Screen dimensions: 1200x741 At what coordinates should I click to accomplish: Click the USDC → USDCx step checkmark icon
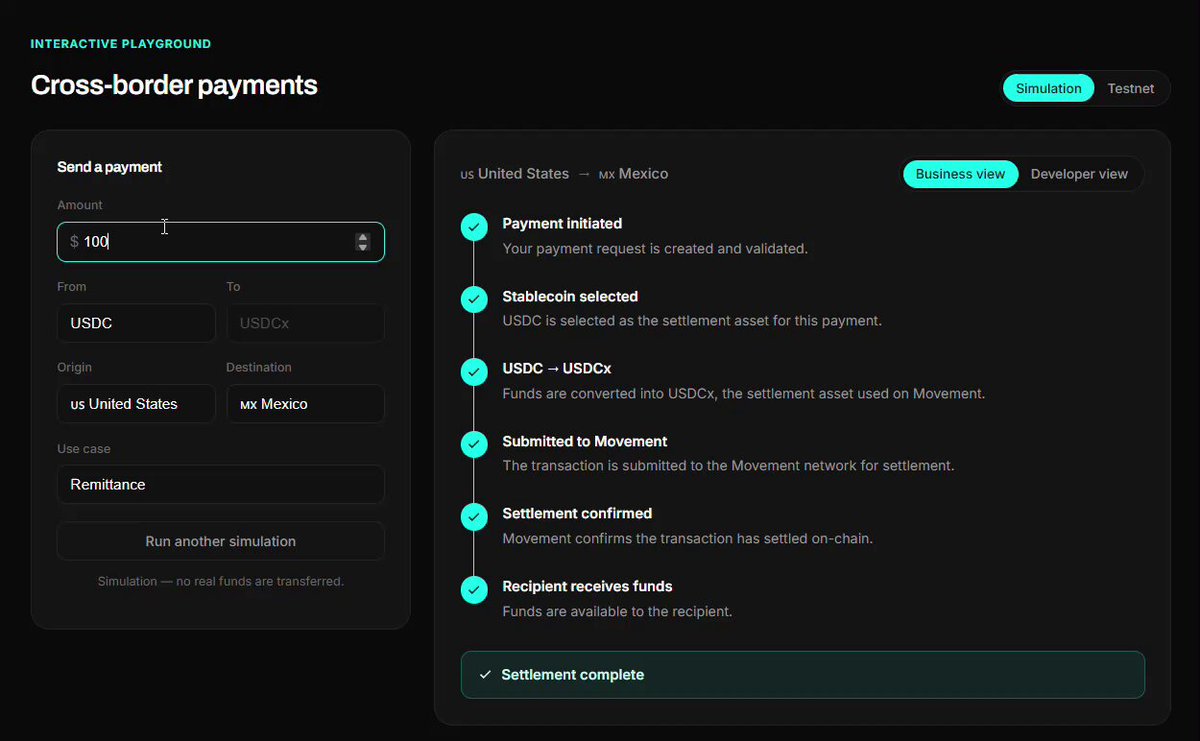pos(474,372)
